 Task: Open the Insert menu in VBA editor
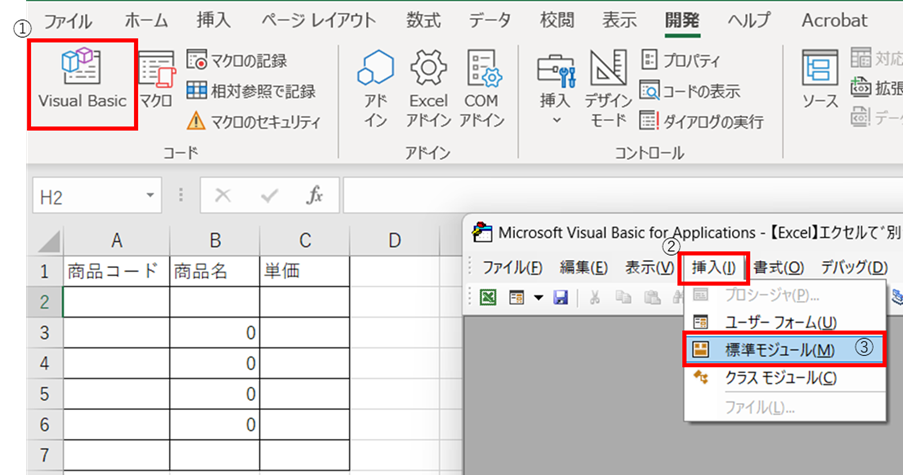point(713,267)
